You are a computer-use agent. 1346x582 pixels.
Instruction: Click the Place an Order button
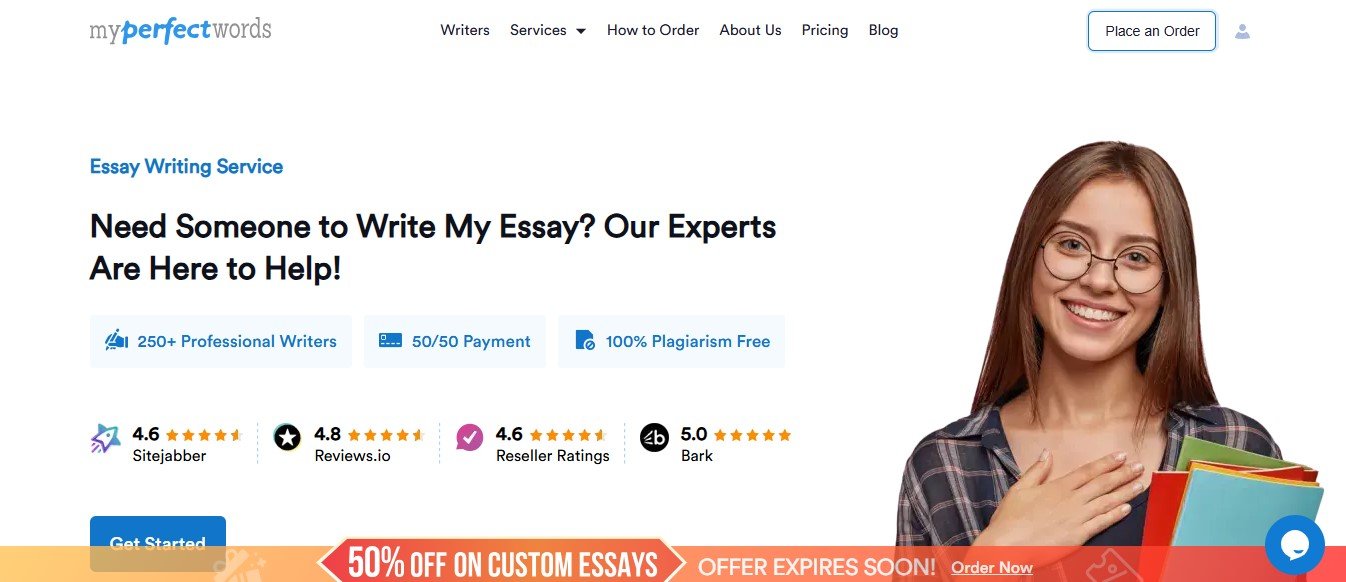(x=1152, y=31)
